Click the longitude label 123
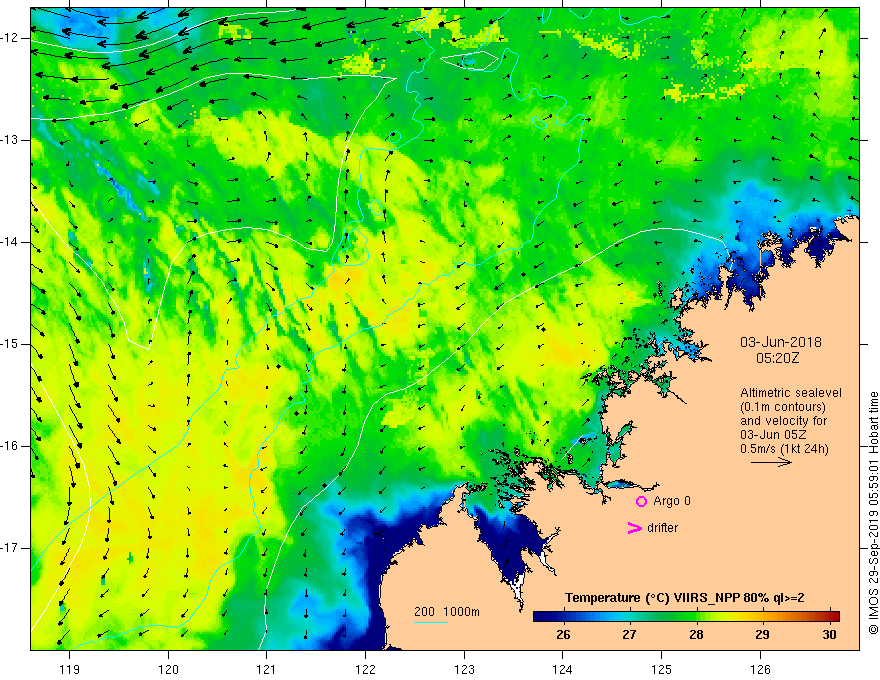This screenshot has height=680, width=880. pyautogui.click(x=464, y=669)
